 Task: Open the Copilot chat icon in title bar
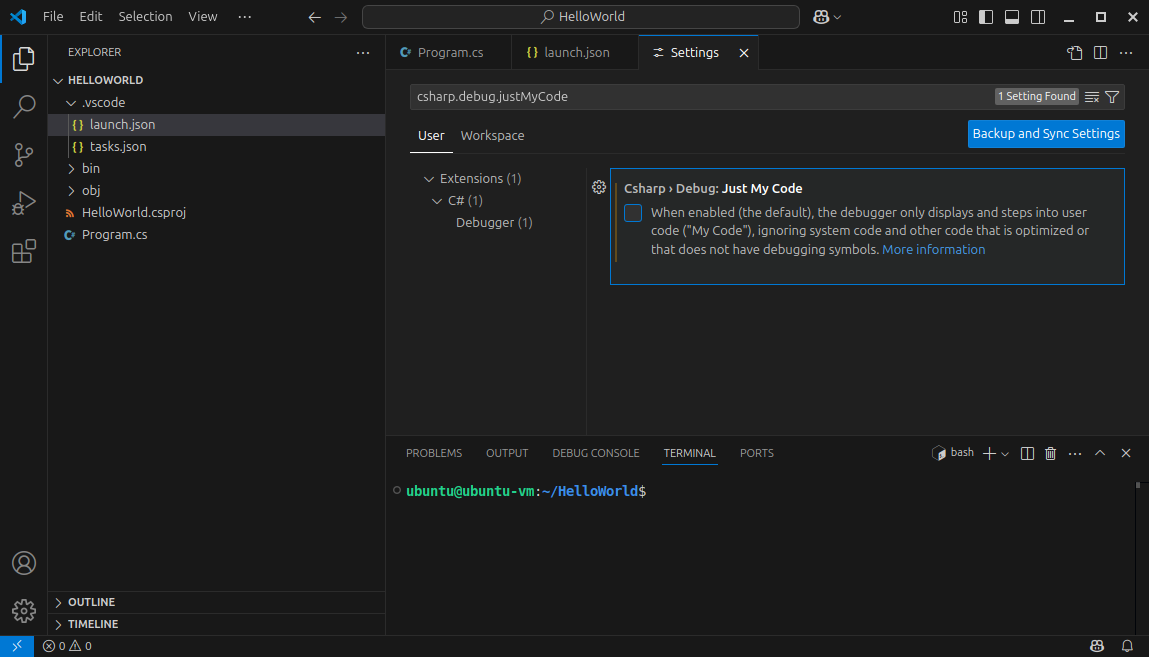[x=821, y=17]
